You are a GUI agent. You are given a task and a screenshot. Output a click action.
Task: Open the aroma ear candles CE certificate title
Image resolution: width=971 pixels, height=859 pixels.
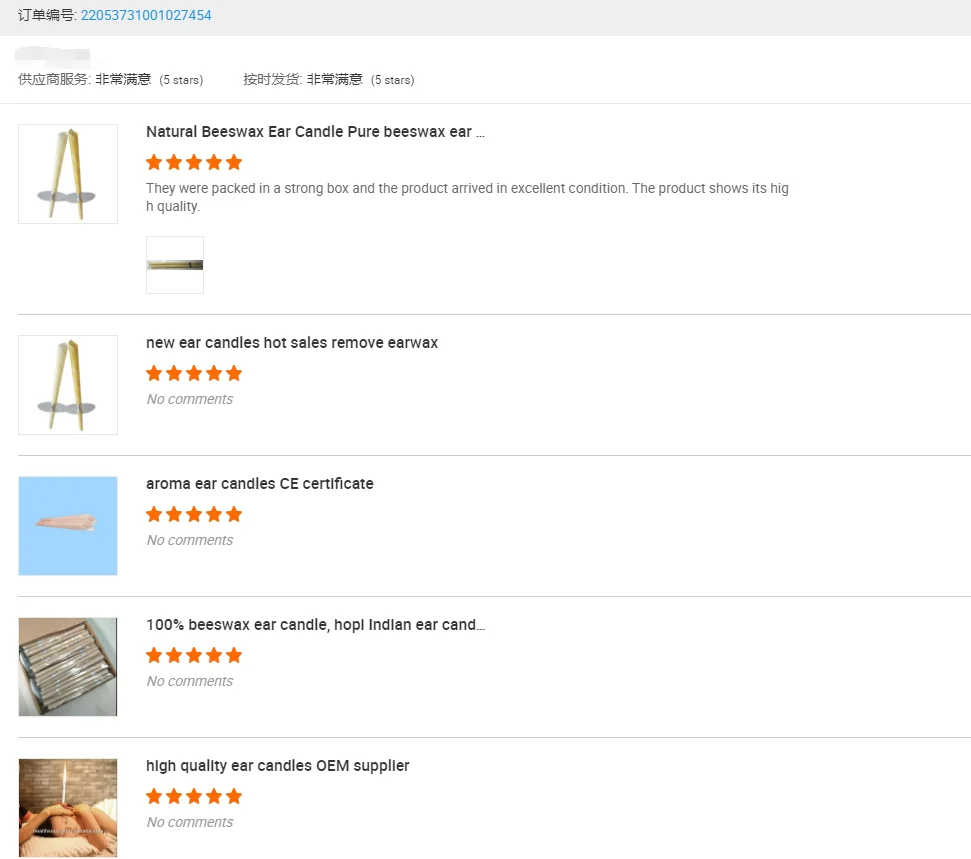(x=260, y=484)
